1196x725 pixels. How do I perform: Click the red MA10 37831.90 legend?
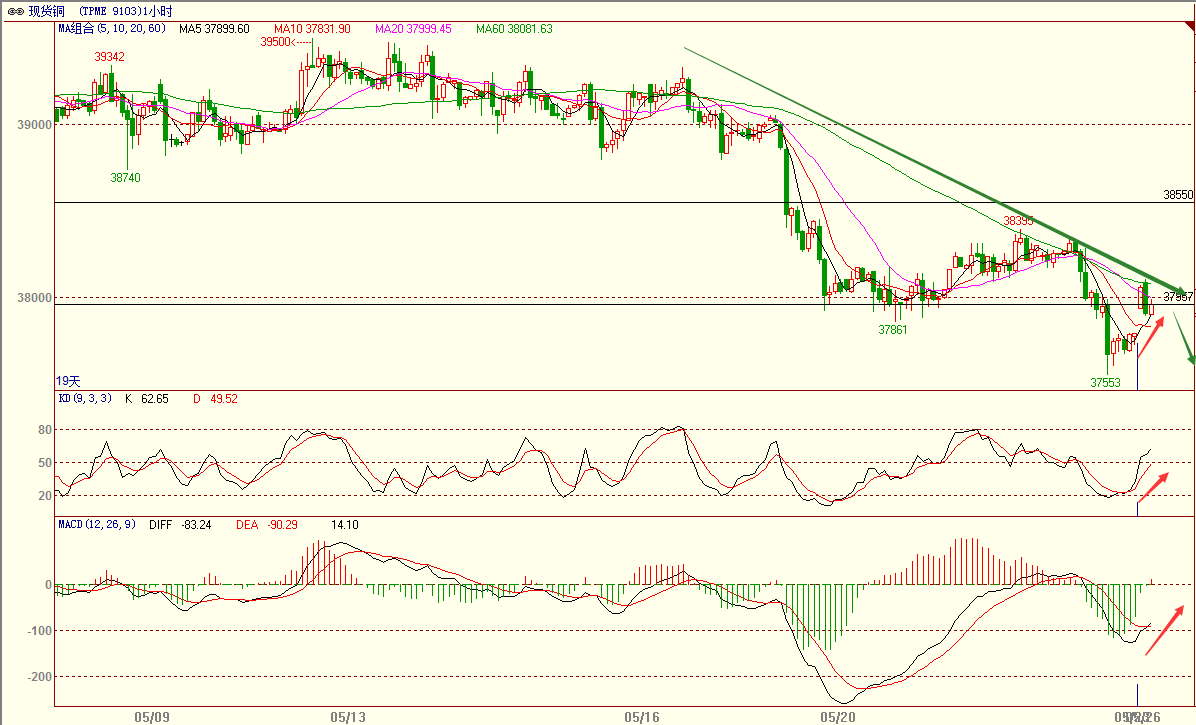(x=312, y=29)
